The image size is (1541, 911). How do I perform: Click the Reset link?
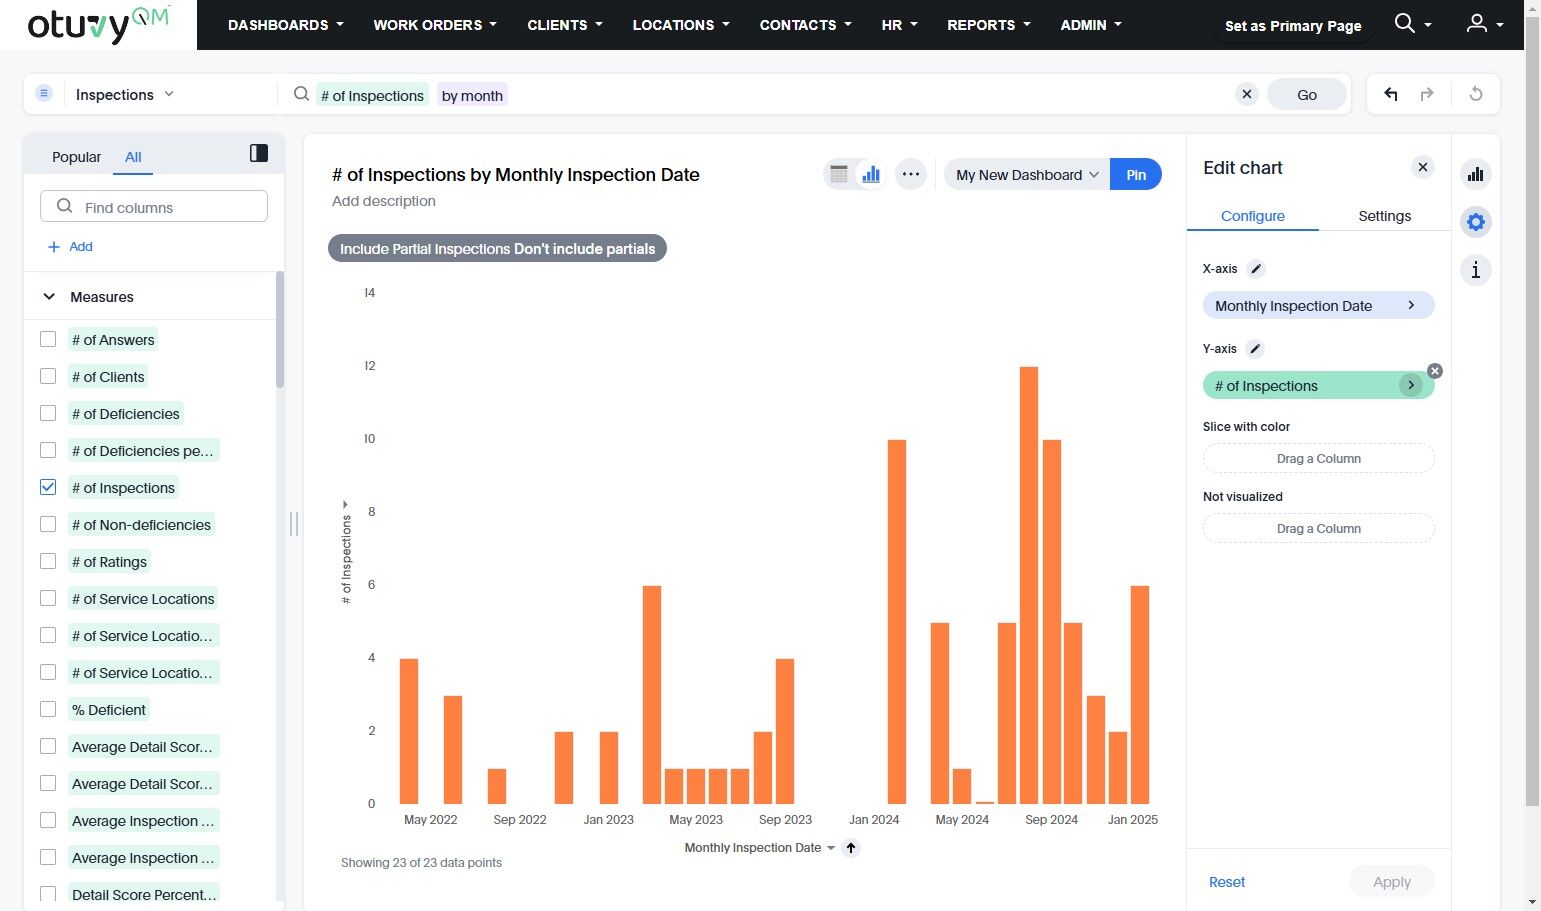coord(1226,882)
